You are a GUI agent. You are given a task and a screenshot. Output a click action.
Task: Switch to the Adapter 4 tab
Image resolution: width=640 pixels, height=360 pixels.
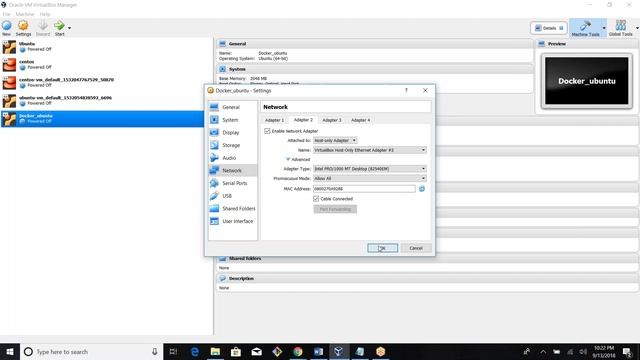click(360, 120)
